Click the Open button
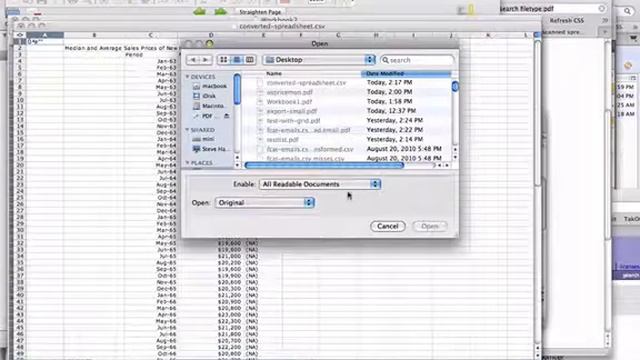The width and height of the screenshot is (640, 360). point(430,226)
